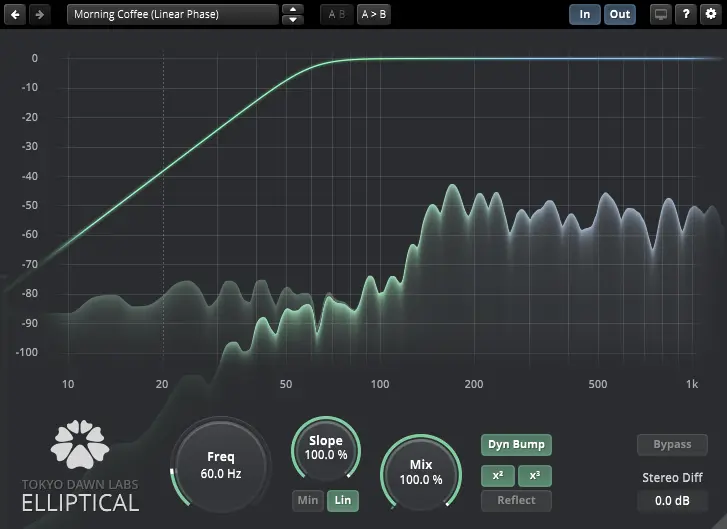
Task: Click the Slope 100.0 % knob
Action: 326,448
